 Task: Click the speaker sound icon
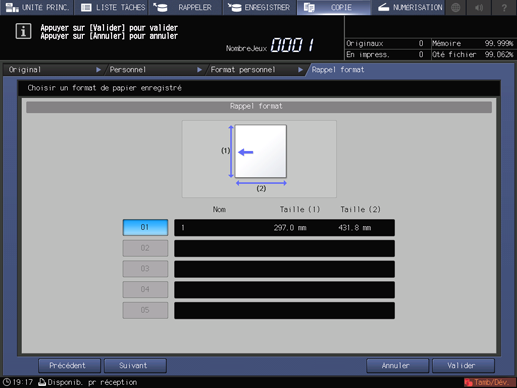tap(480, 7)
